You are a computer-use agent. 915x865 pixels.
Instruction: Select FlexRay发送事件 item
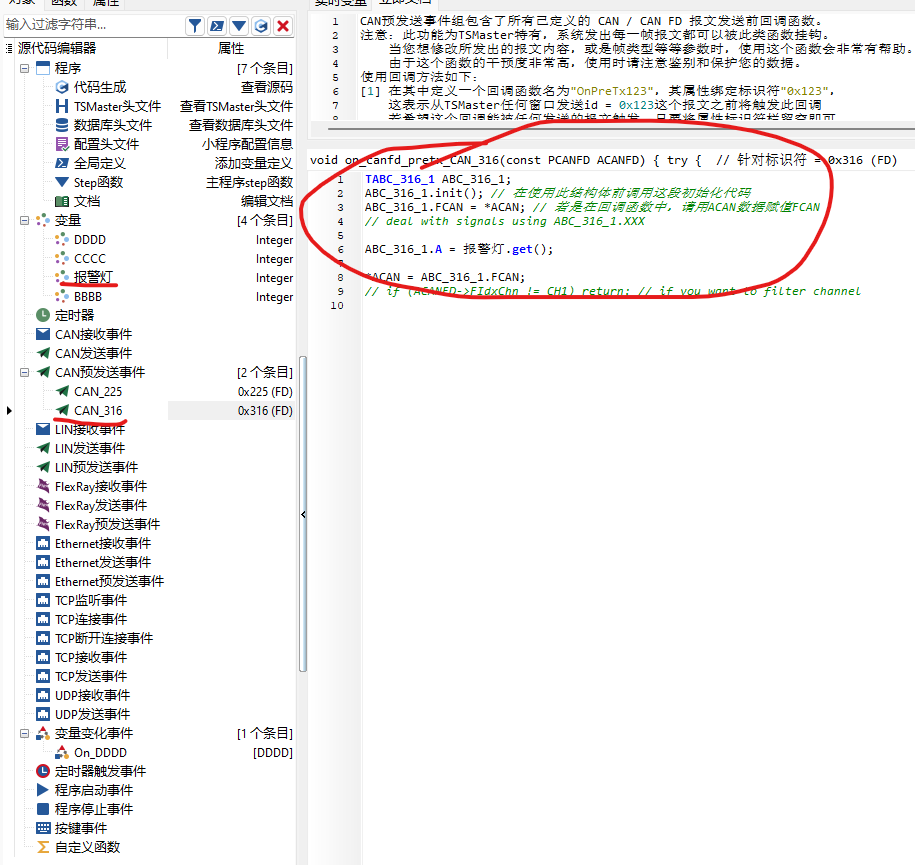[x=101, y=505]
